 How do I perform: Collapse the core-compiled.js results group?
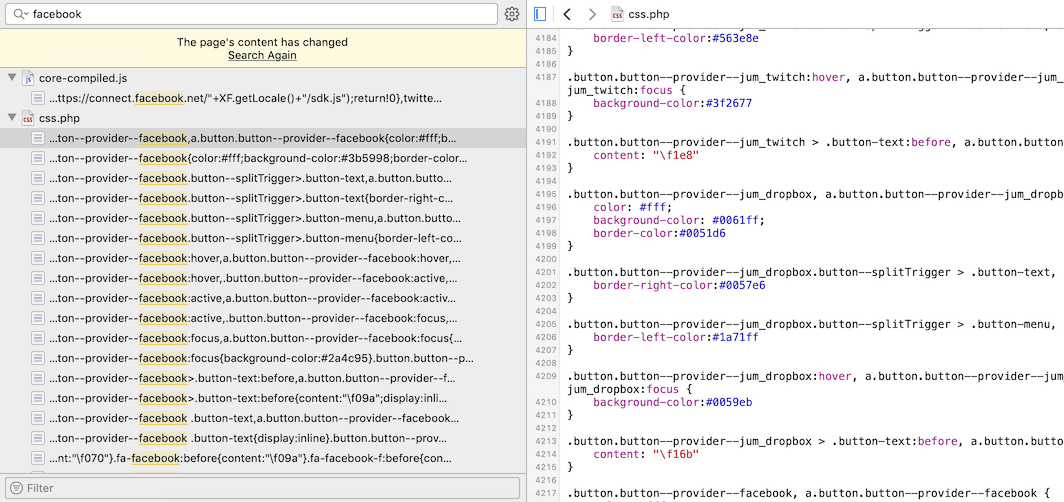click(11, 78)
